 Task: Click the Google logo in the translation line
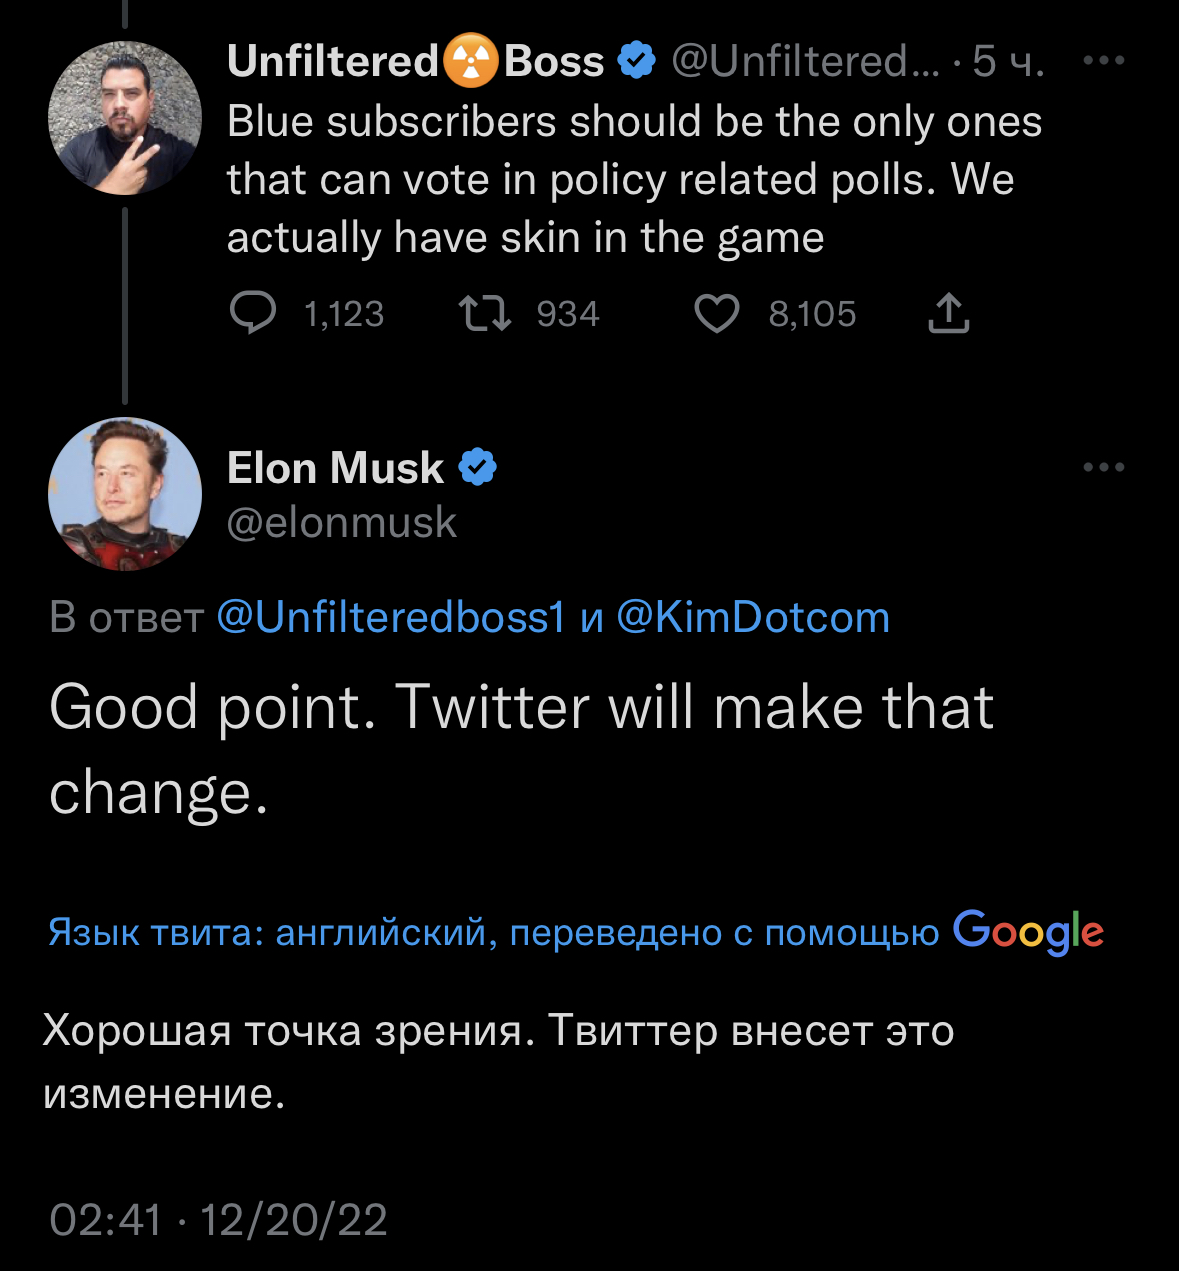[x=1027, y=931]
